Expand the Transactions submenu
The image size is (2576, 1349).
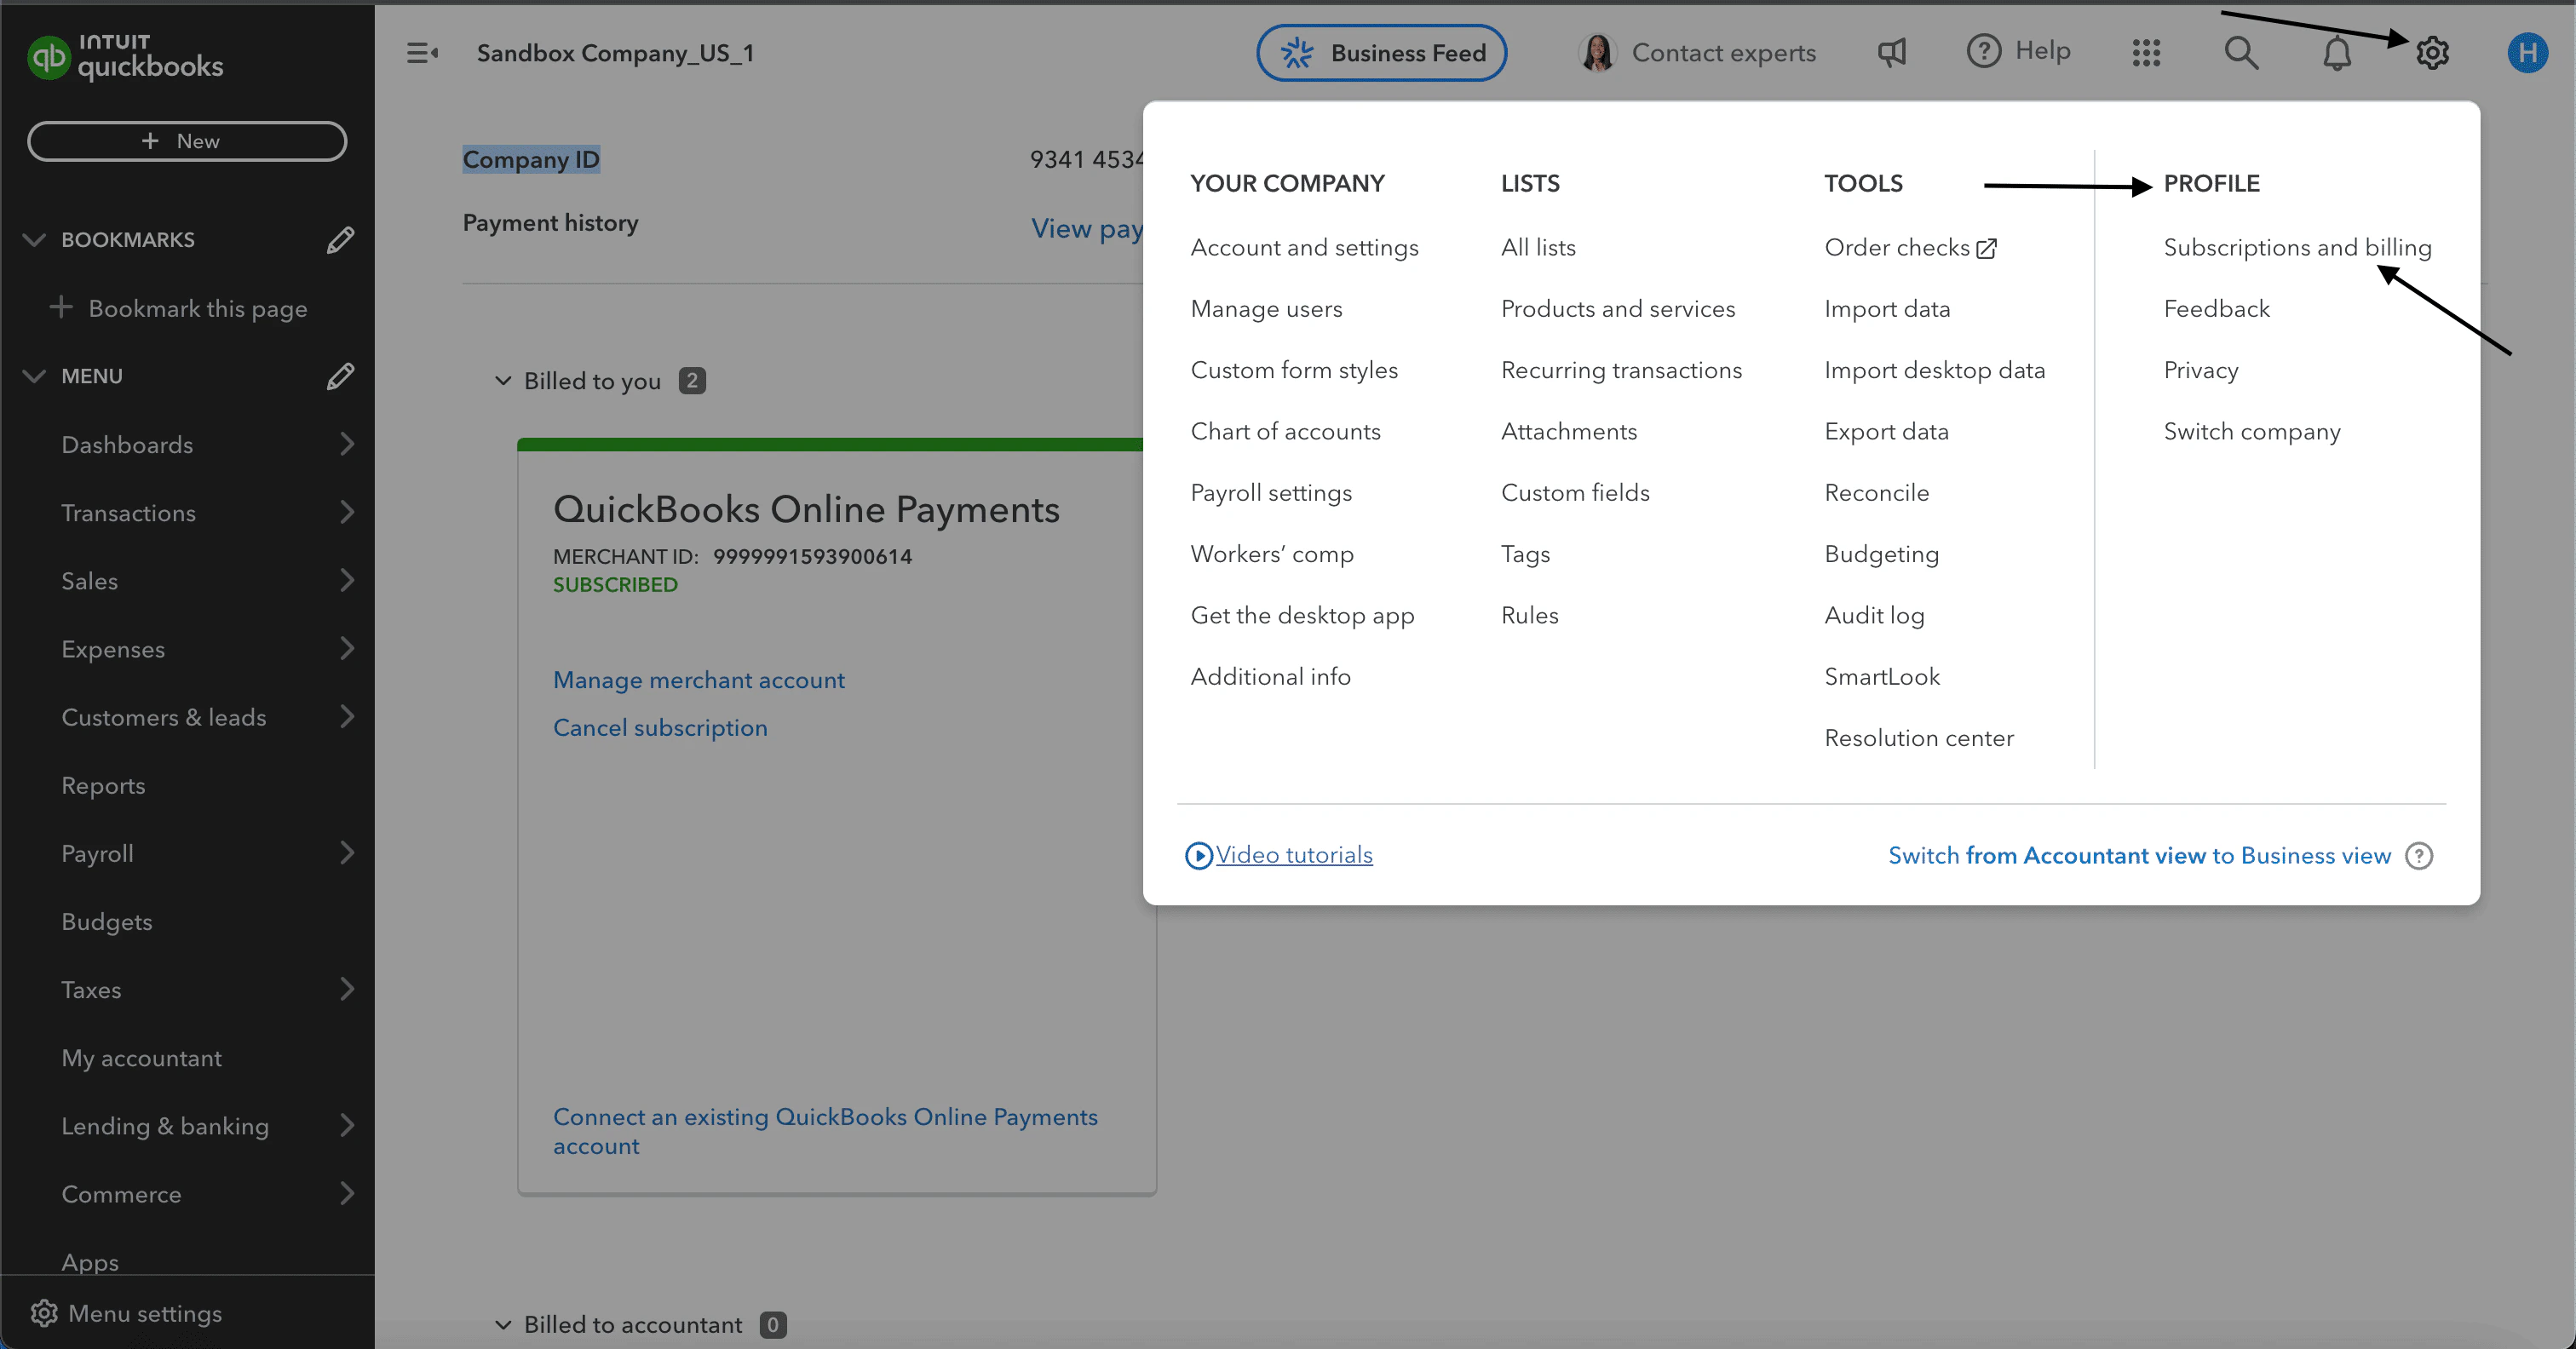346,513
